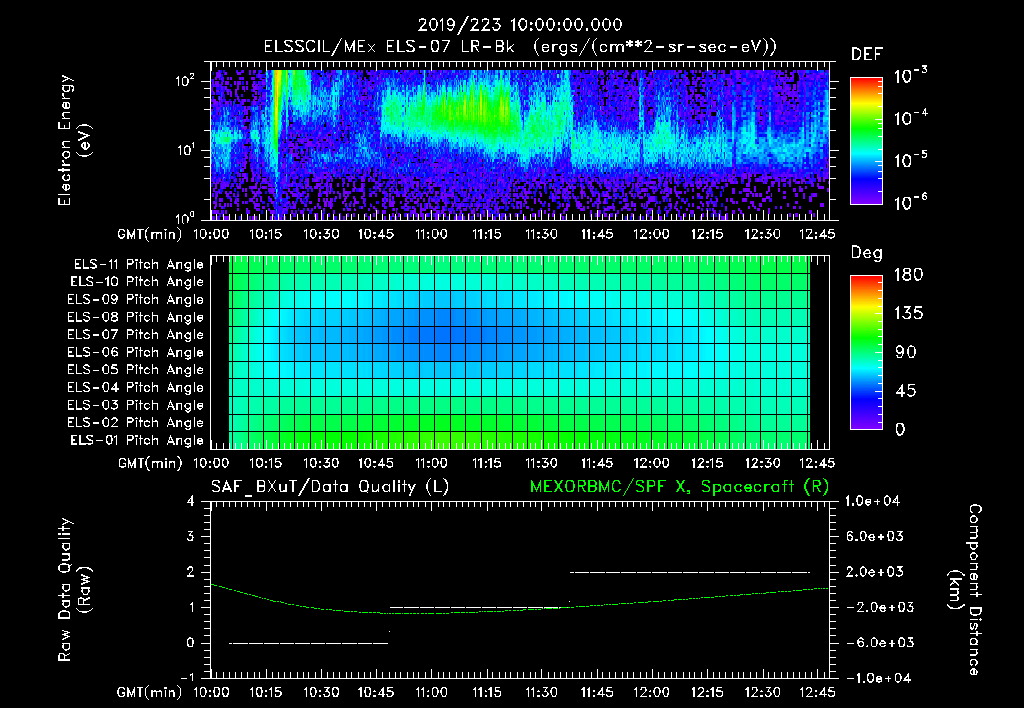Click the Deg pitch angle color bar
The height and width of the screenshot is (708, 1024).
tap(866, 352)
